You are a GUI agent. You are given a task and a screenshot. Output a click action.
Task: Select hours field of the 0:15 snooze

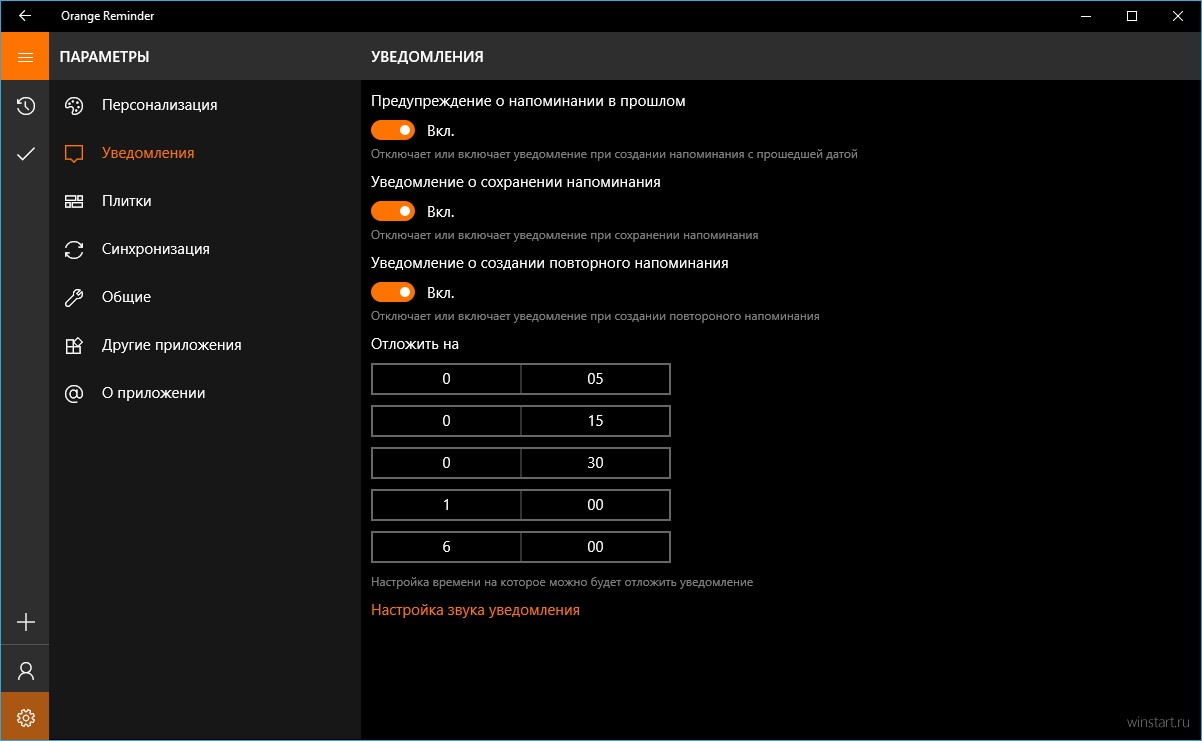446,421
